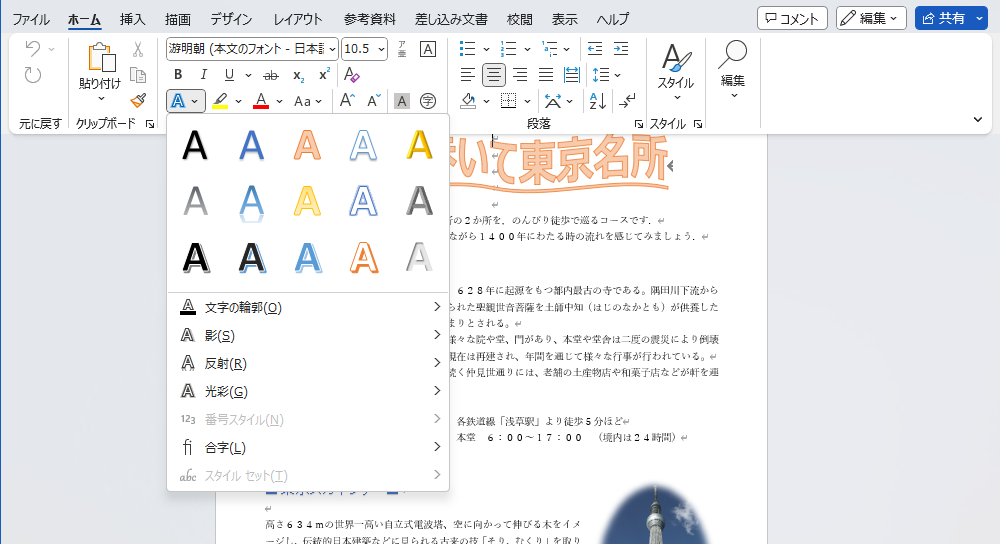The width and height of the screenshot is (1000, 544).
Task: Choose the gold fill A text effect
Action: (420, 145)
